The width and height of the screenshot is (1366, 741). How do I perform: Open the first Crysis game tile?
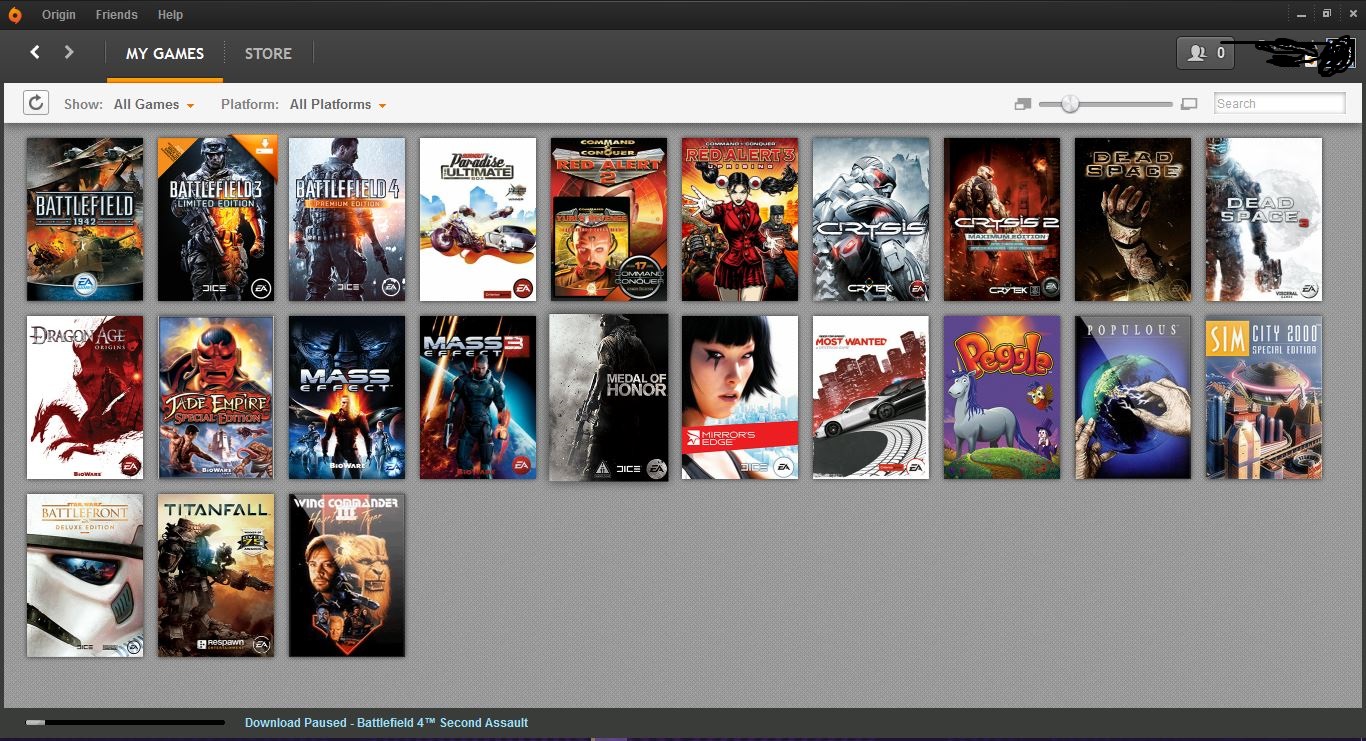(871, 219)
